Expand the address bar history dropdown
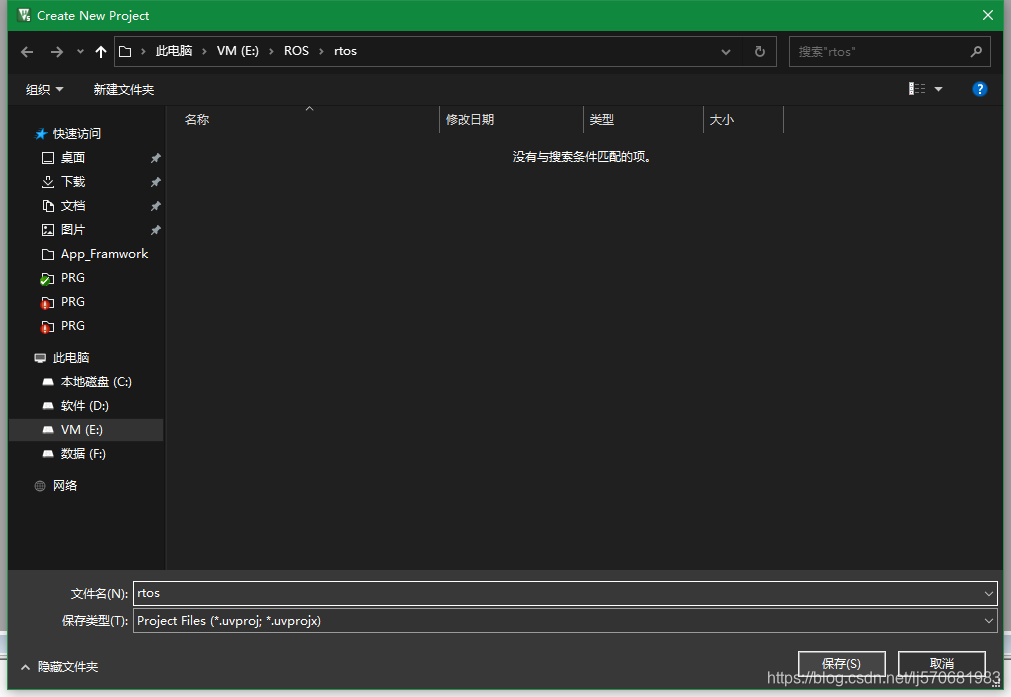This screenshot has width=1011, height=697. click(726, 52)
